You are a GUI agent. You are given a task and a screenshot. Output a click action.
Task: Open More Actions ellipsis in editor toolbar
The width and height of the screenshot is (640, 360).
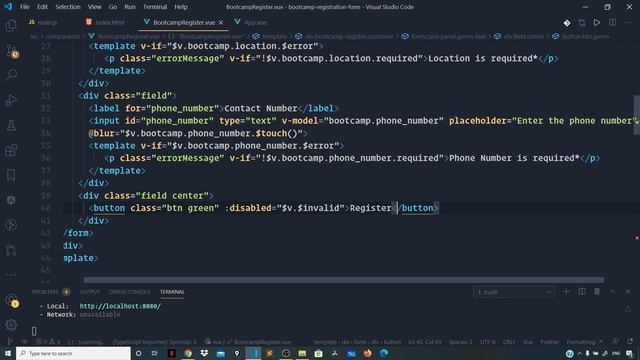(628, 22)
